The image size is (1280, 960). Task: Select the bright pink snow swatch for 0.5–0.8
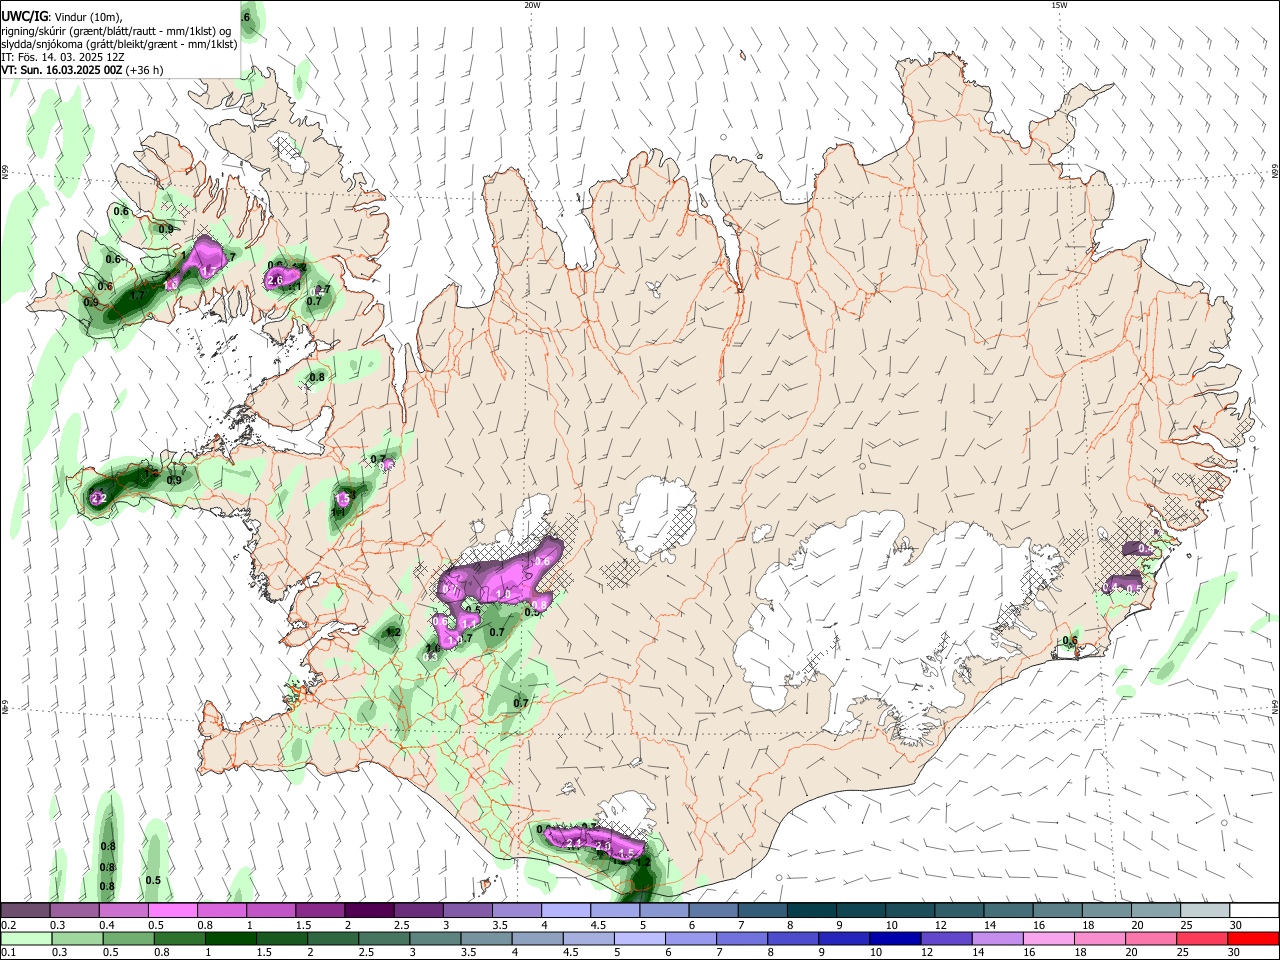(173, 910)
